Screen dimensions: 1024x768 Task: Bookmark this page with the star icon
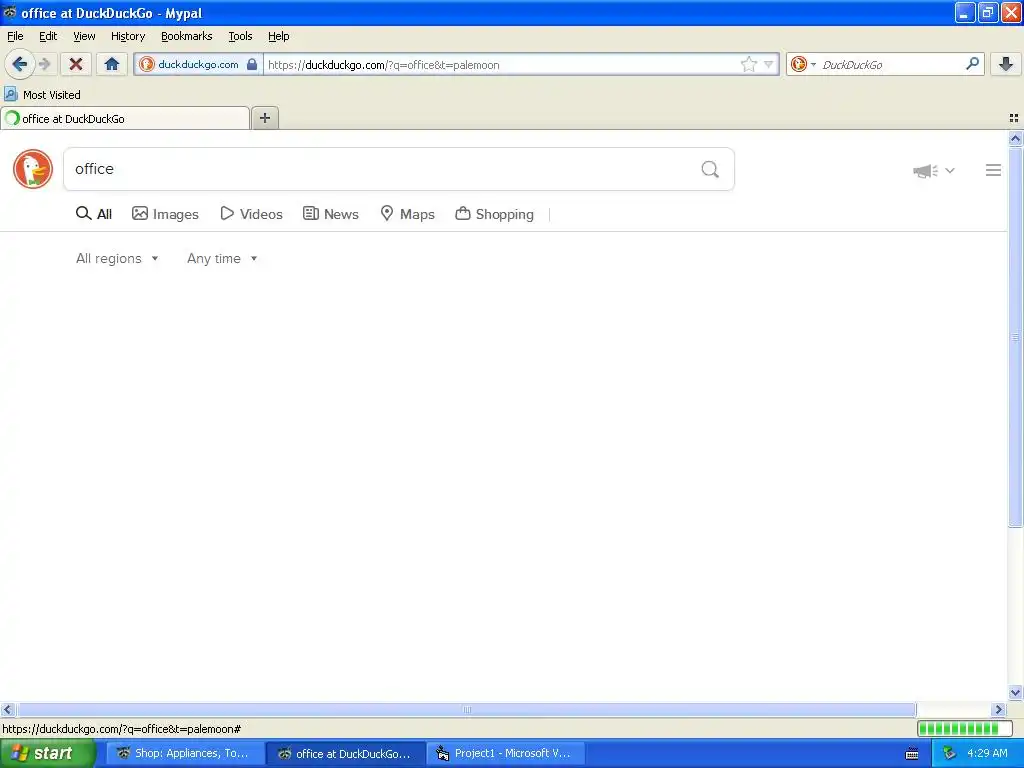pos(748,64)
